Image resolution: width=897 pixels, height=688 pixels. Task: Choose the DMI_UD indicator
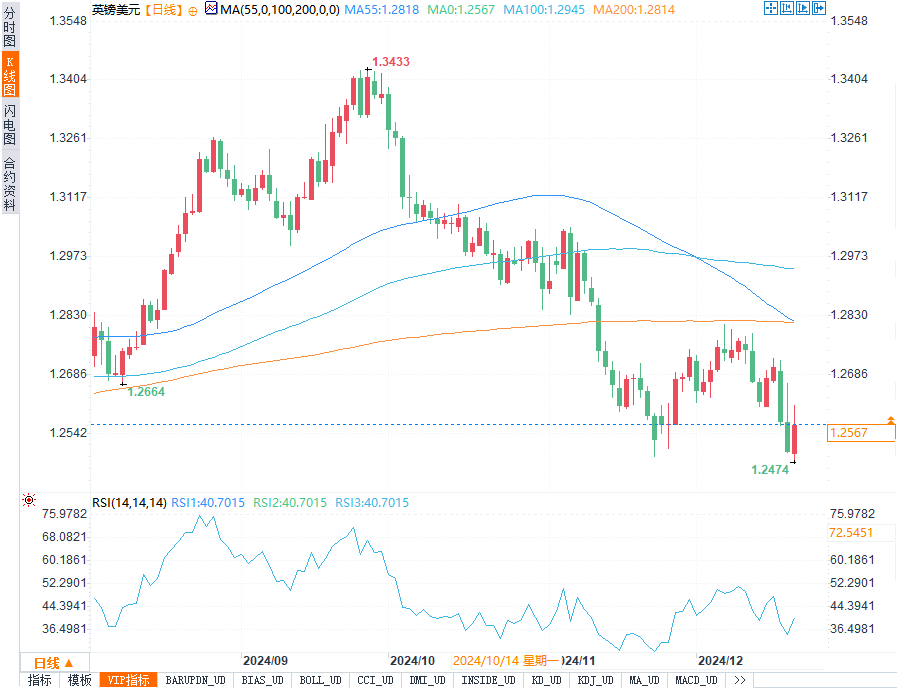[x=428, y=680]
